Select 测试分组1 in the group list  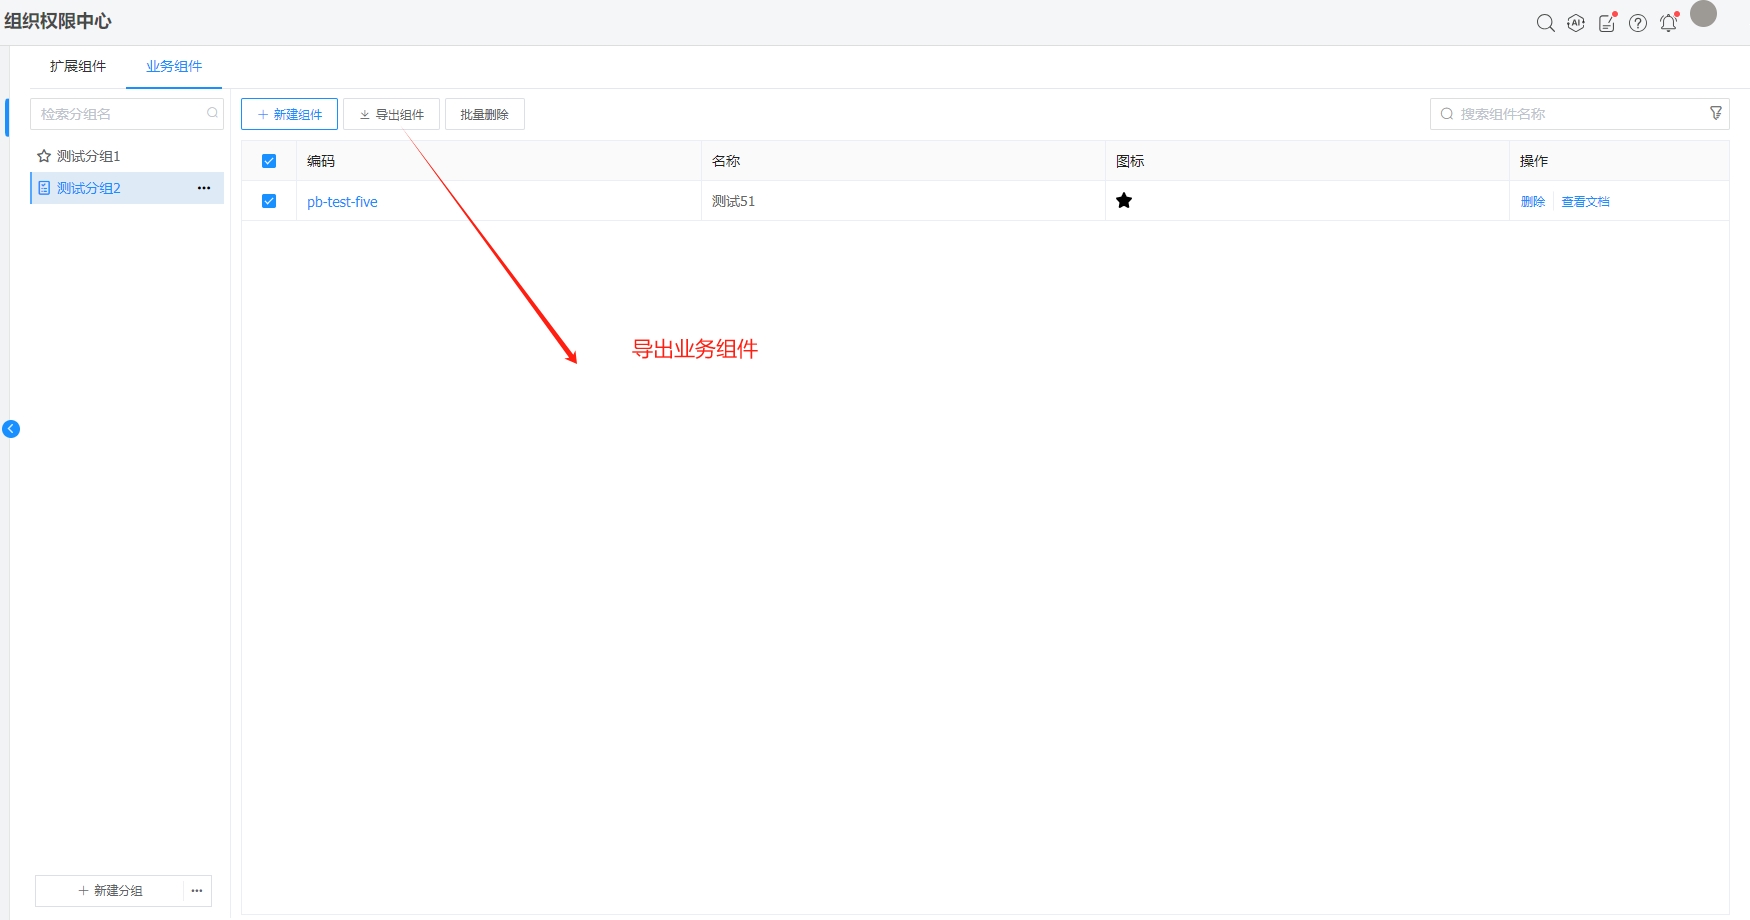[x=88, y=156]
